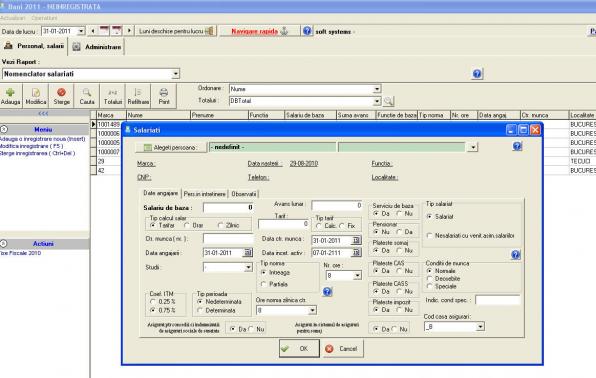Image resolution: width=596 pixels, height=378 pixels.
Task: Click Adauga o inregistrare noua link
Action: pos(43,139)
